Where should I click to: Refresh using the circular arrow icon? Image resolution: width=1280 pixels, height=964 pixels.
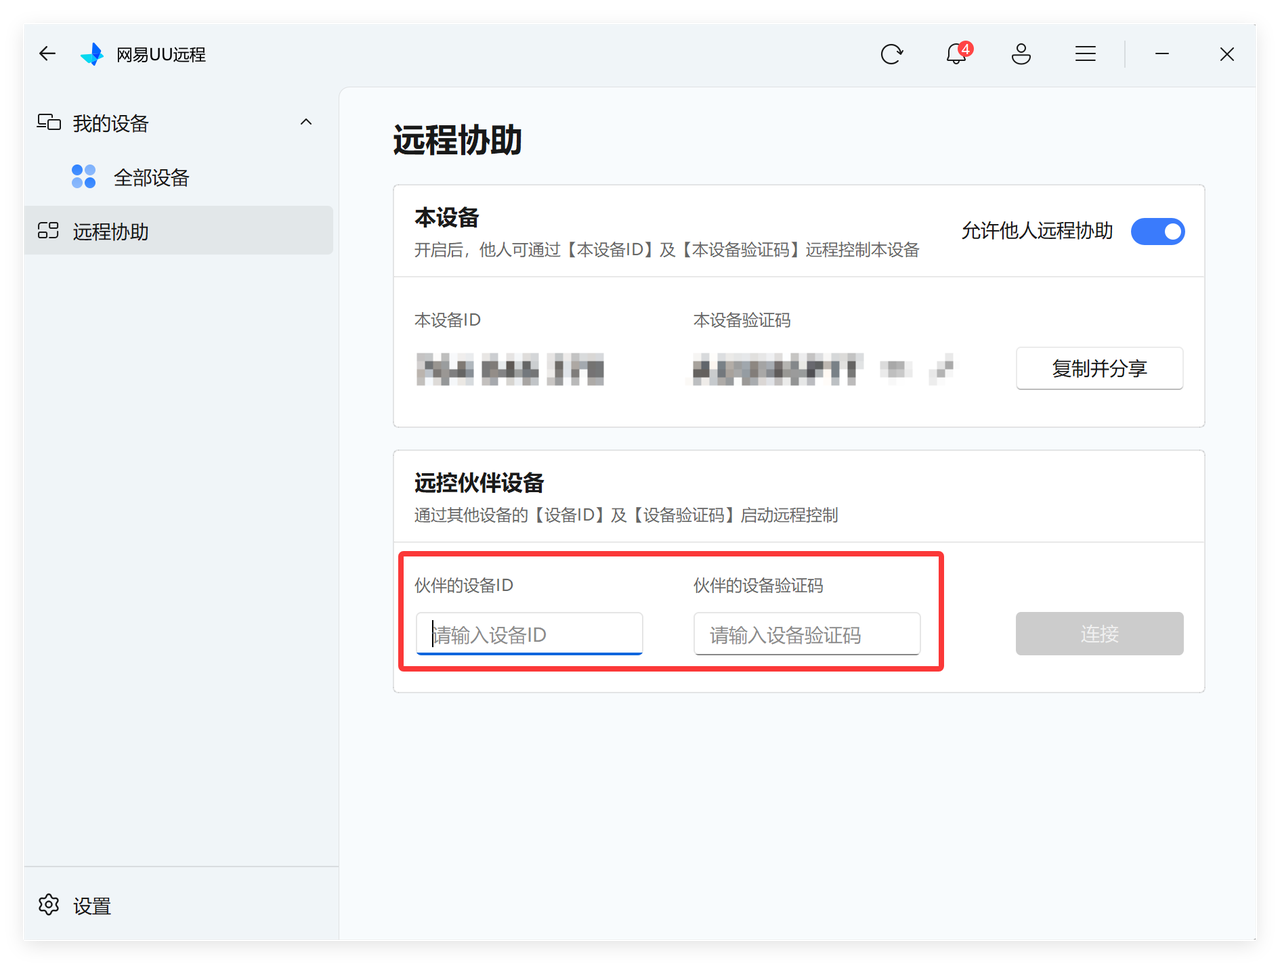(x=892, y=54)
